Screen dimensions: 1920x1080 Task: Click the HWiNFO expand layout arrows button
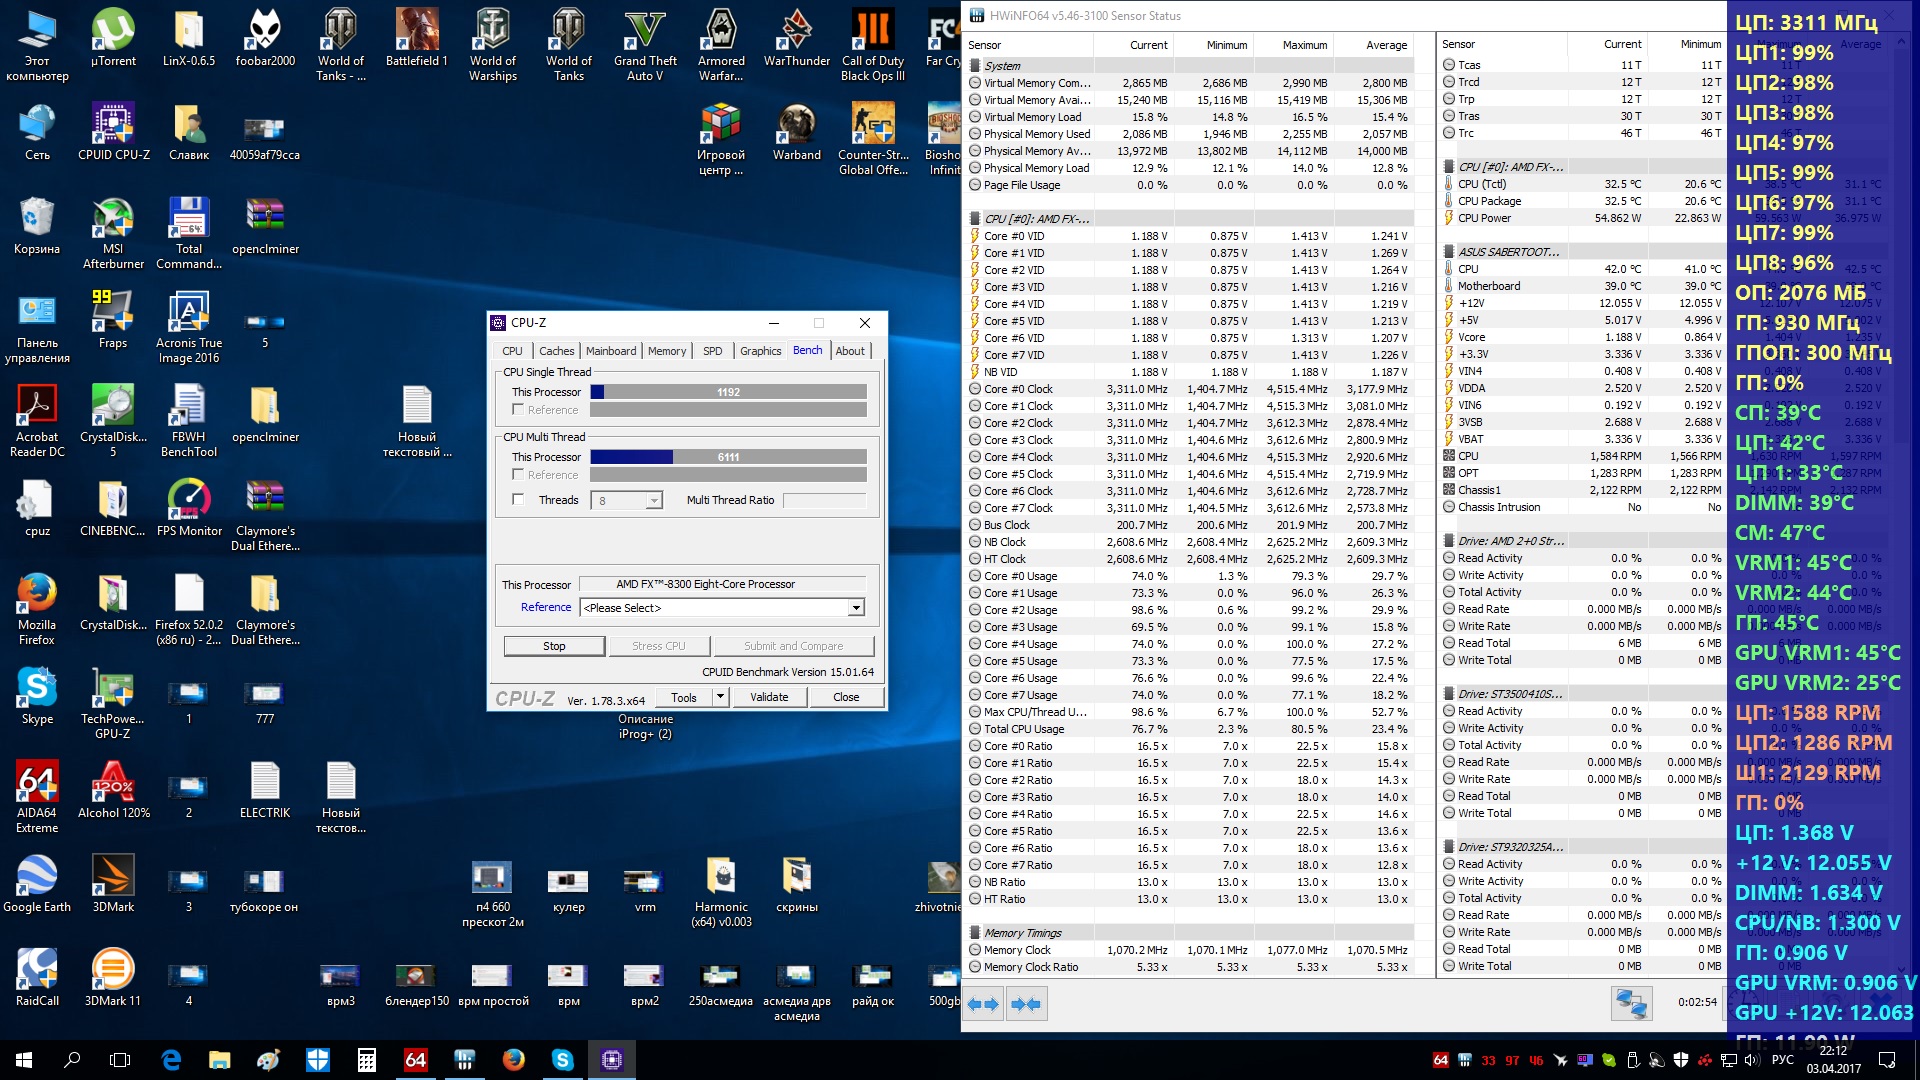click(x=984, y=1004)
